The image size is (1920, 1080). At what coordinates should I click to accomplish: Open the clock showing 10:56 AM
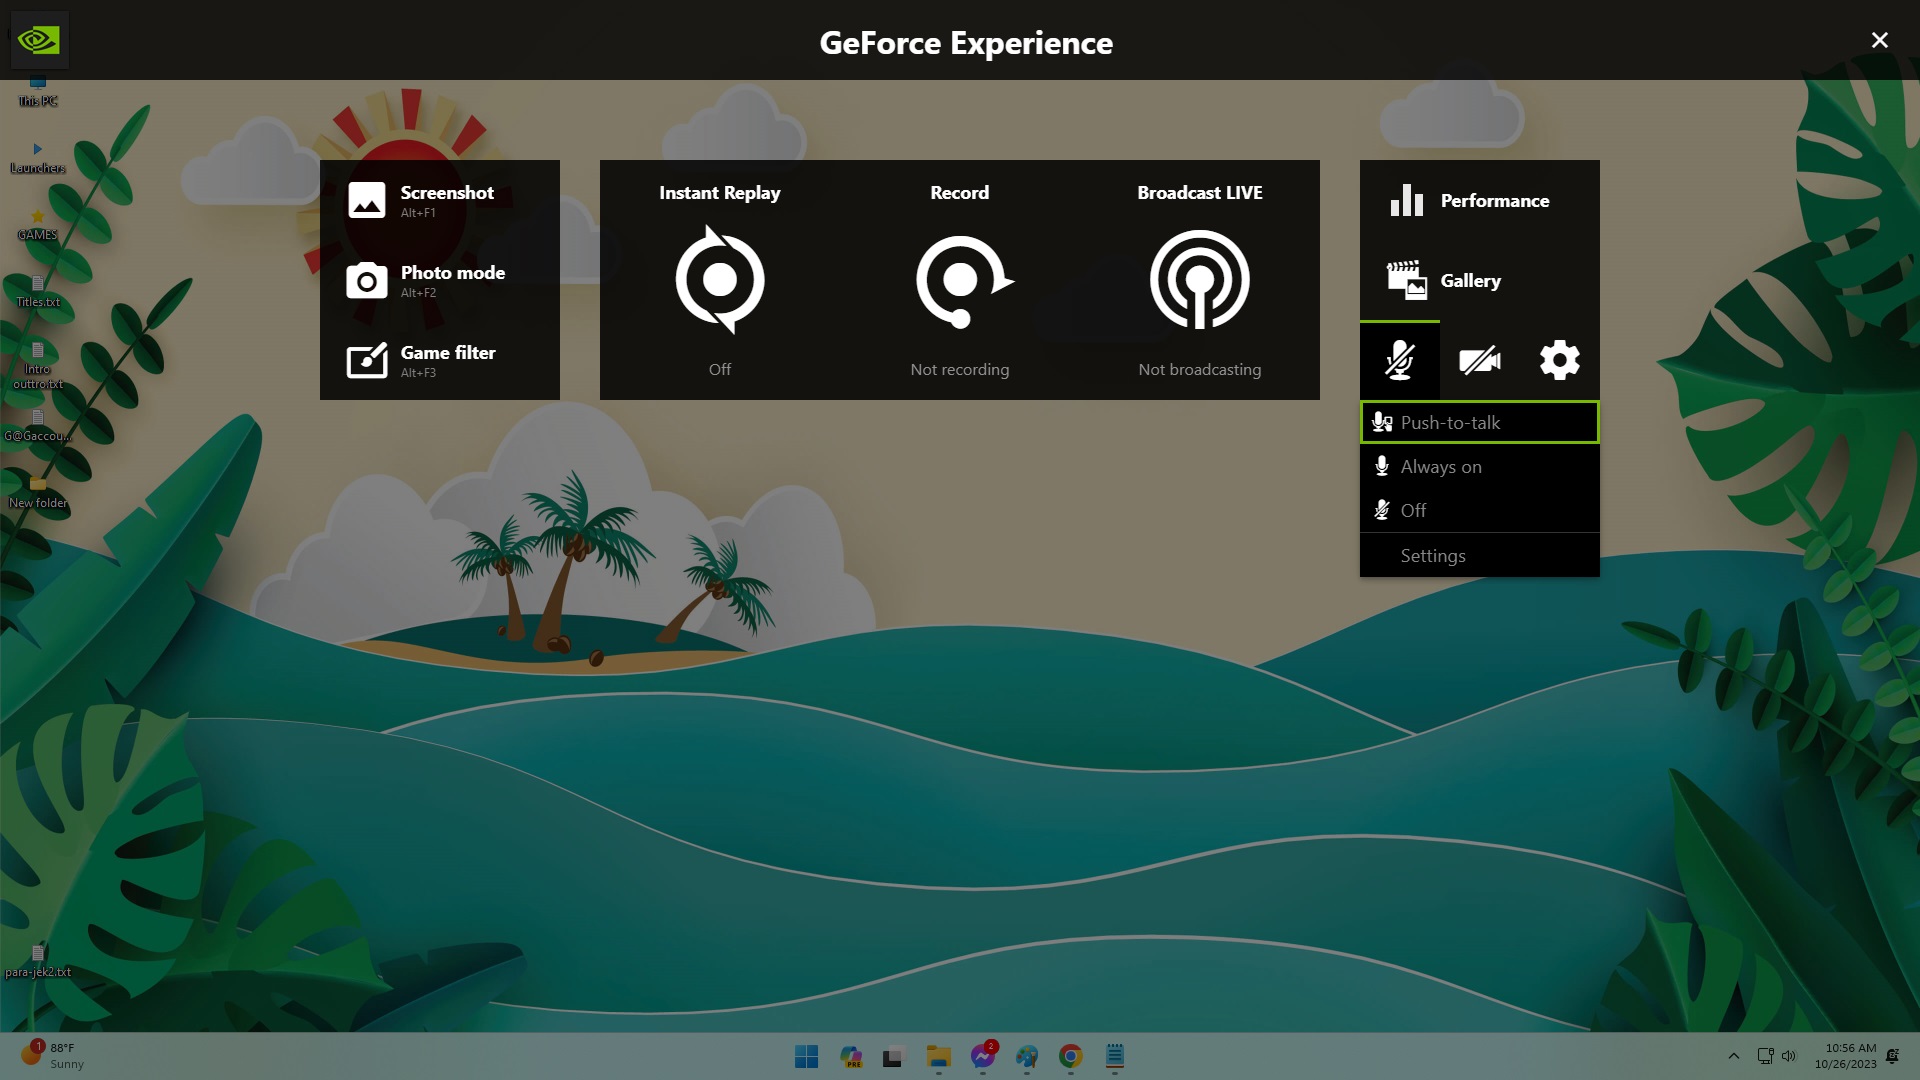1846,1056
